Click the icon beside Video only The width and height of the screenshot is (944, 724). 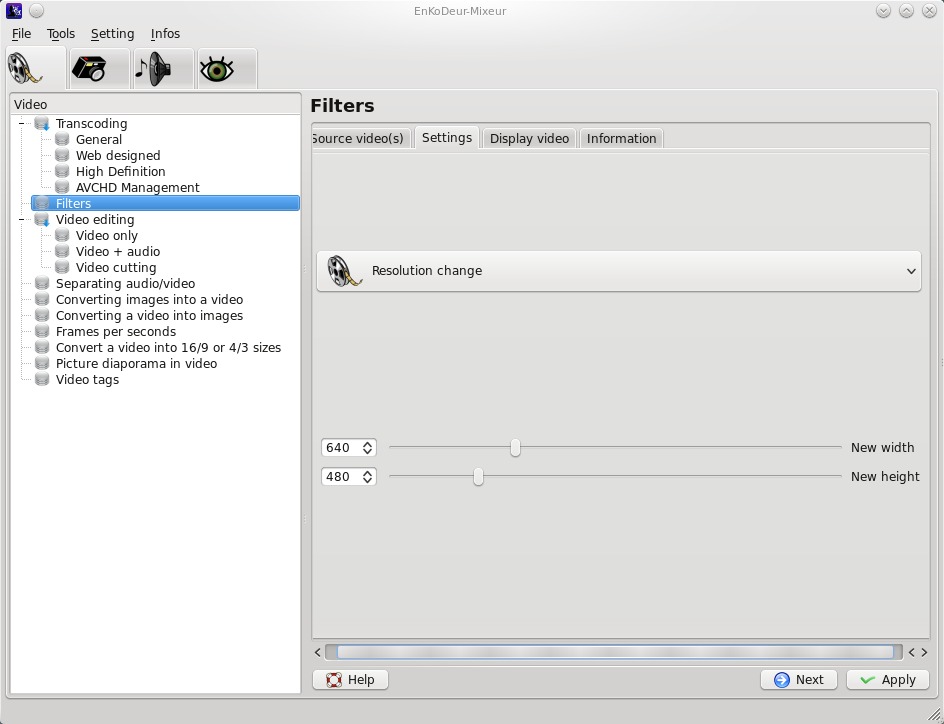coord(62,235)
